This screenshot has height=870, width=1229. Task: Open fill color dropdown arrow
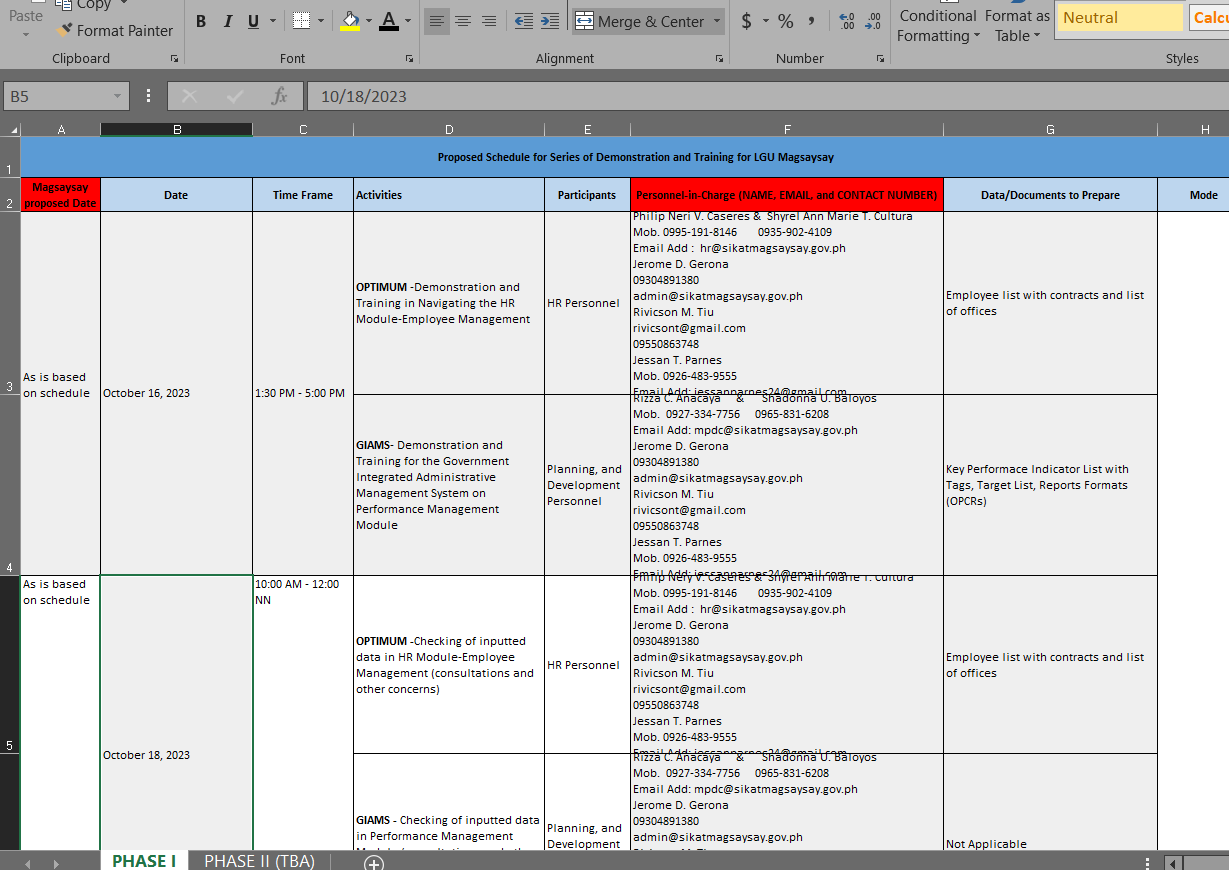[x=369, y=21]
